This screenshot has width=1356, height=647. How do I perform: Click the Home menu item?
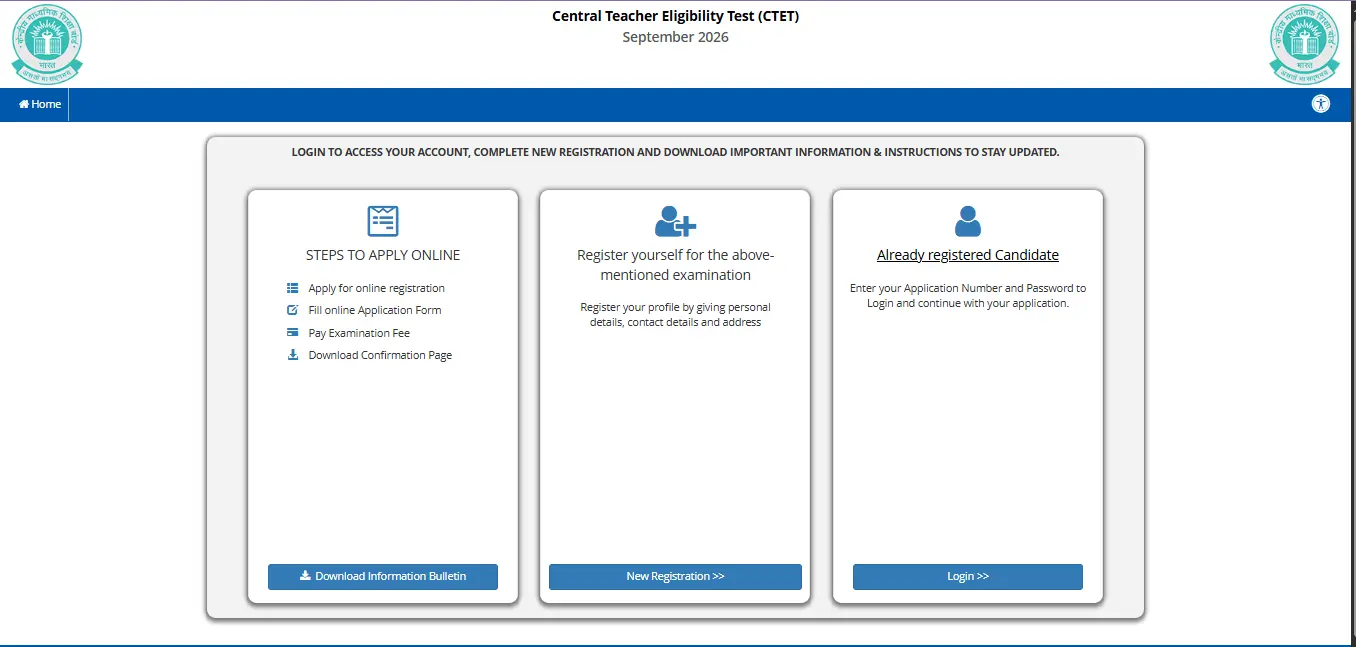coord(40,104)
